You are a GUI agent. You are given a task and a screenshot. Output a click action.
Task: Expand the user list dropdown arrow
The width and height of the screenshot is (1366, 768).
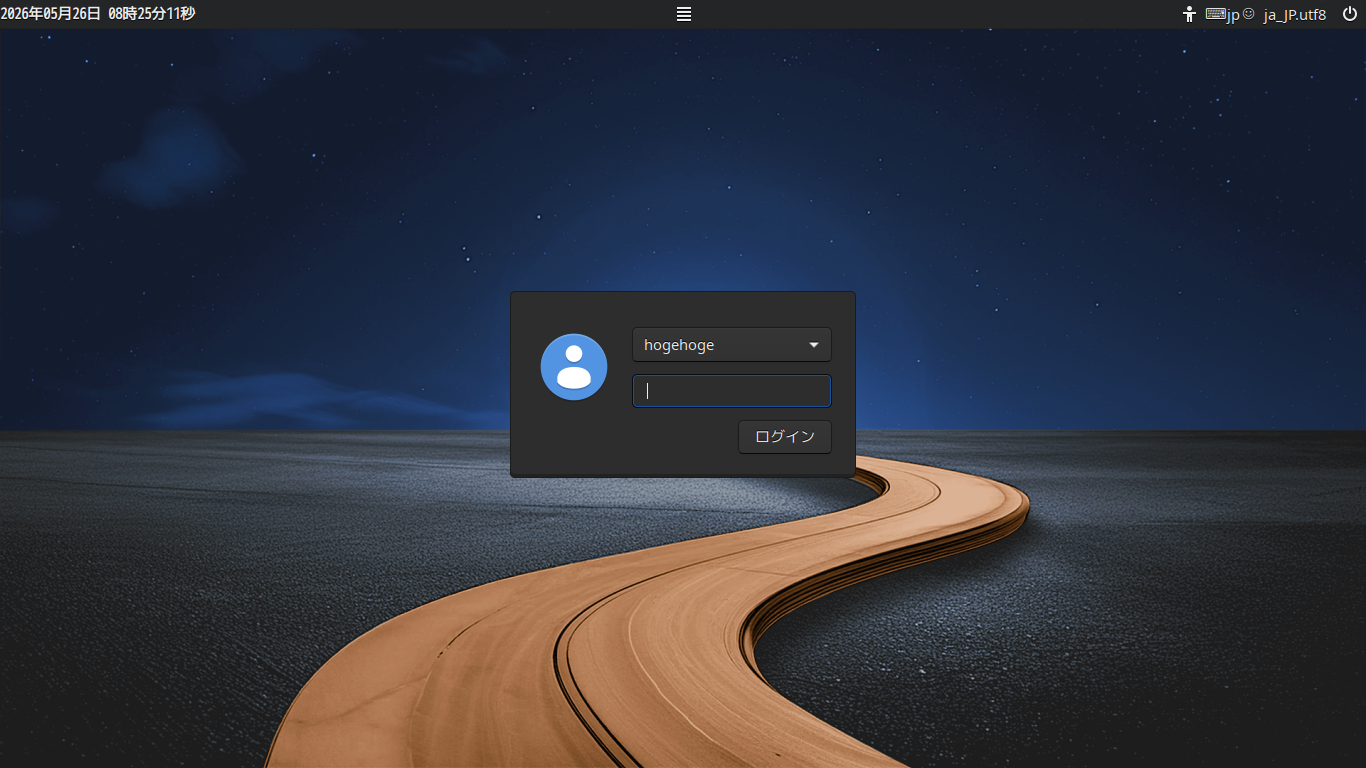click(x=814, y=345)
